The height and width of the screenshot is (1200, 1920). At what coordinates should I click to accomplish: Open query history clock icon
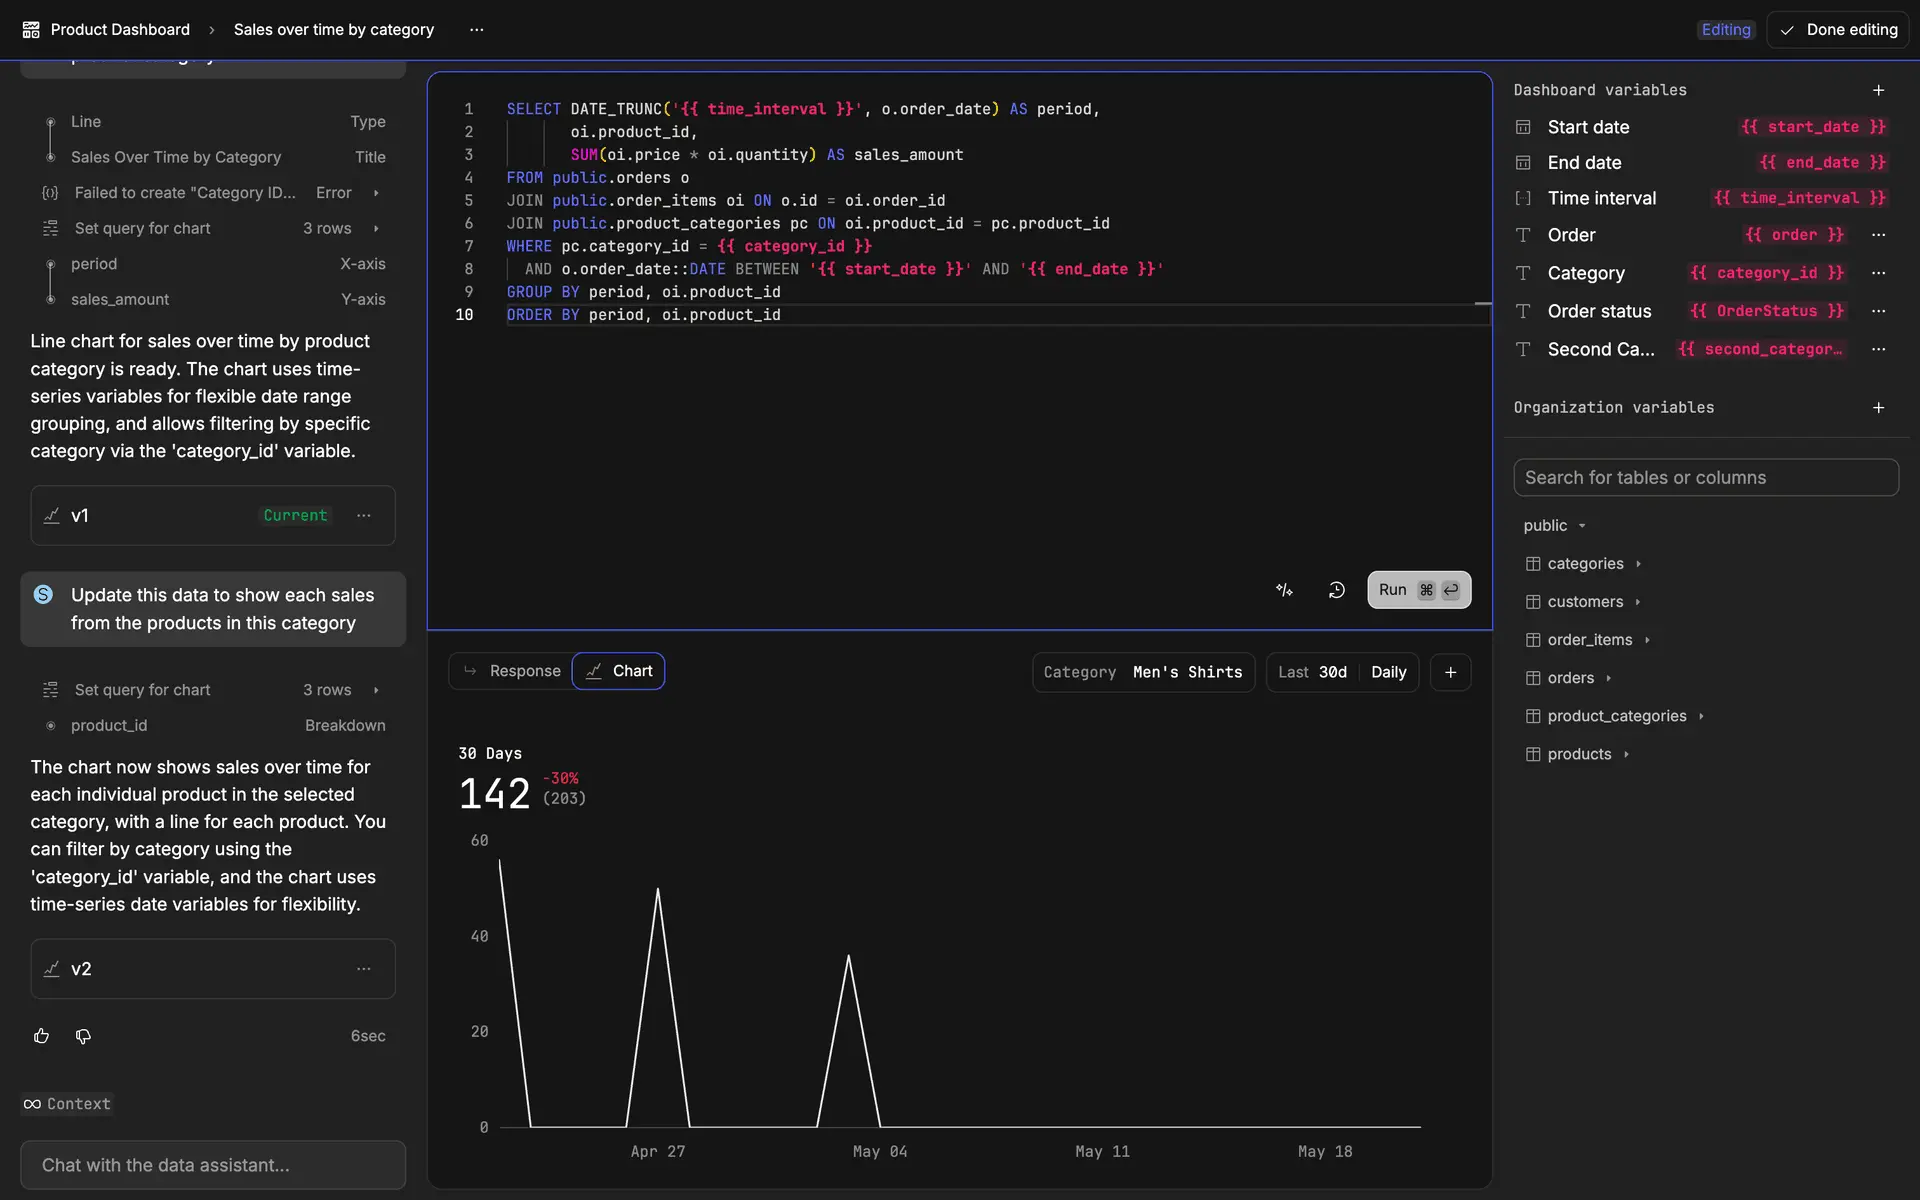1336,590
